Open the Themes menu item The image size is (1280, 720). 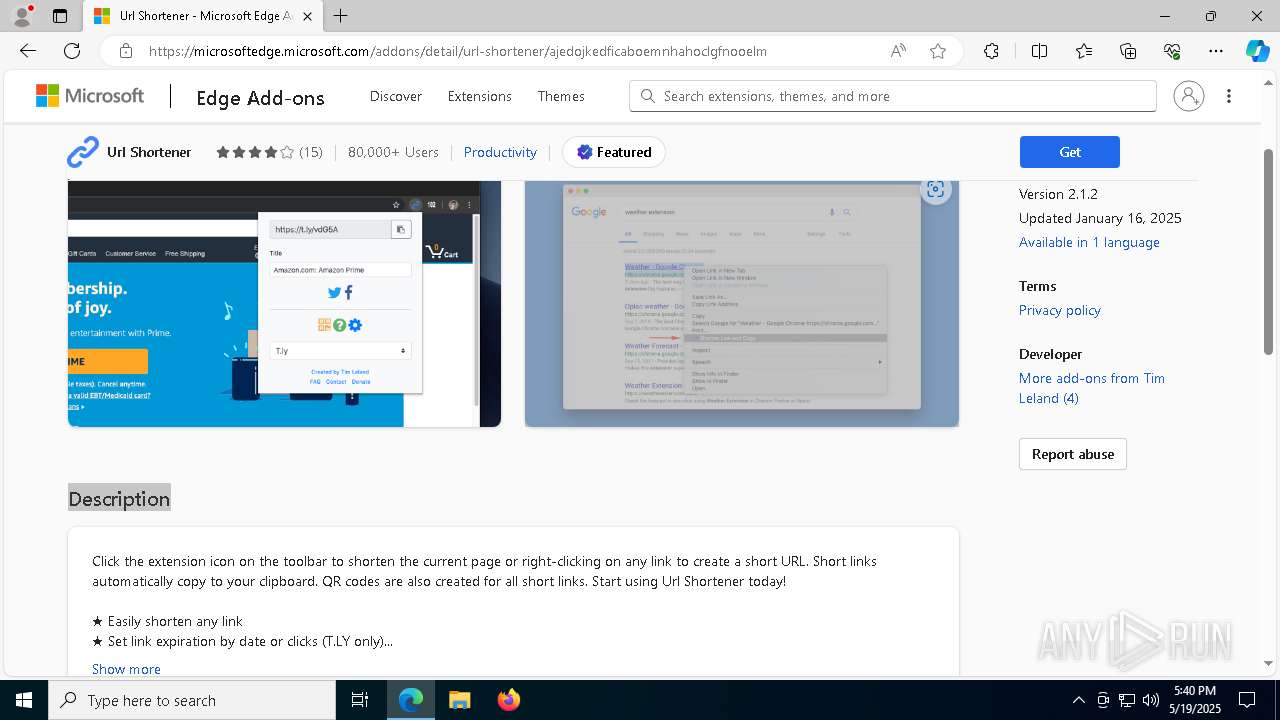coord(561,96)
